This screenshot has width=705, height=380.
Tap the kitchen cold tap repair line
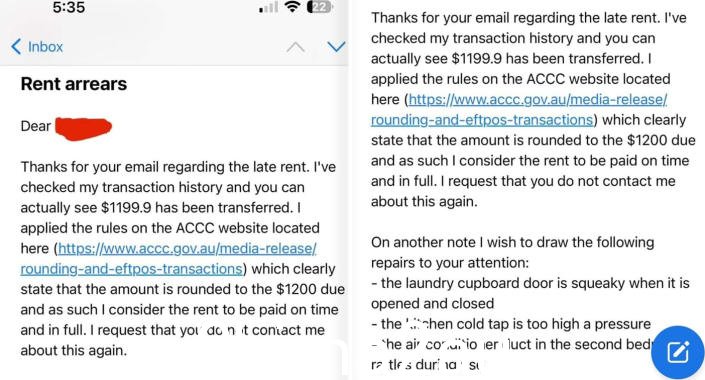point(511,324)
